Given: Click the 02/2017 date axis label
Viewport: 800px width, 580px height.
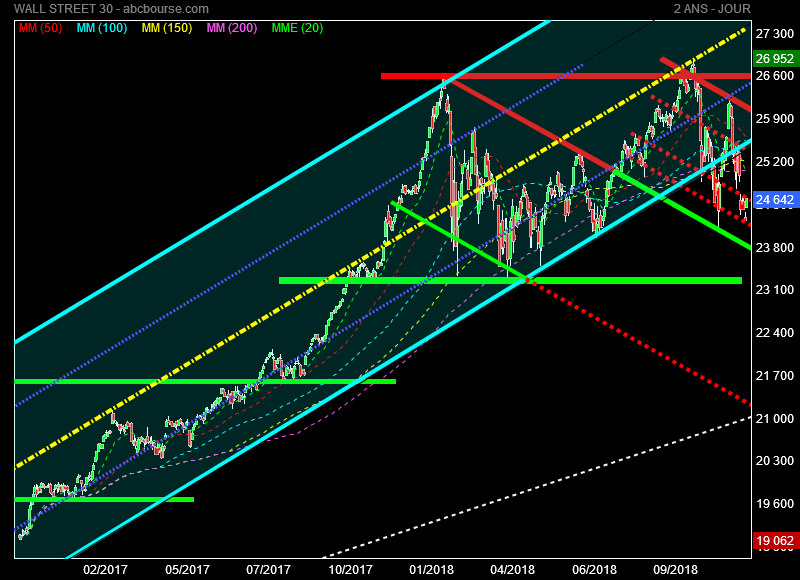Looking at the screenshot, I should 106,569.
